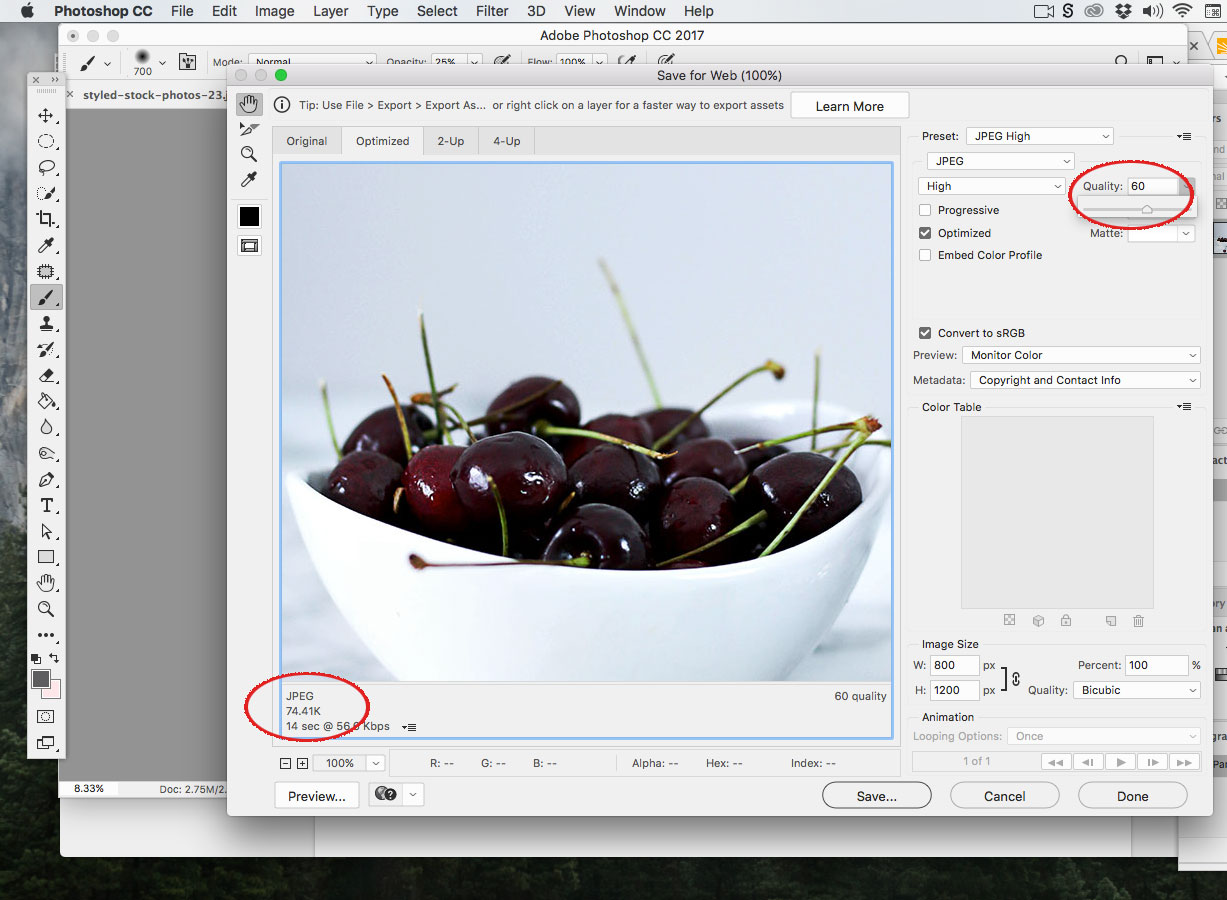The width and height of the screenshot is (1227, 900).
Task: Select the Eraser tool
Action: (x=46, y=376)
